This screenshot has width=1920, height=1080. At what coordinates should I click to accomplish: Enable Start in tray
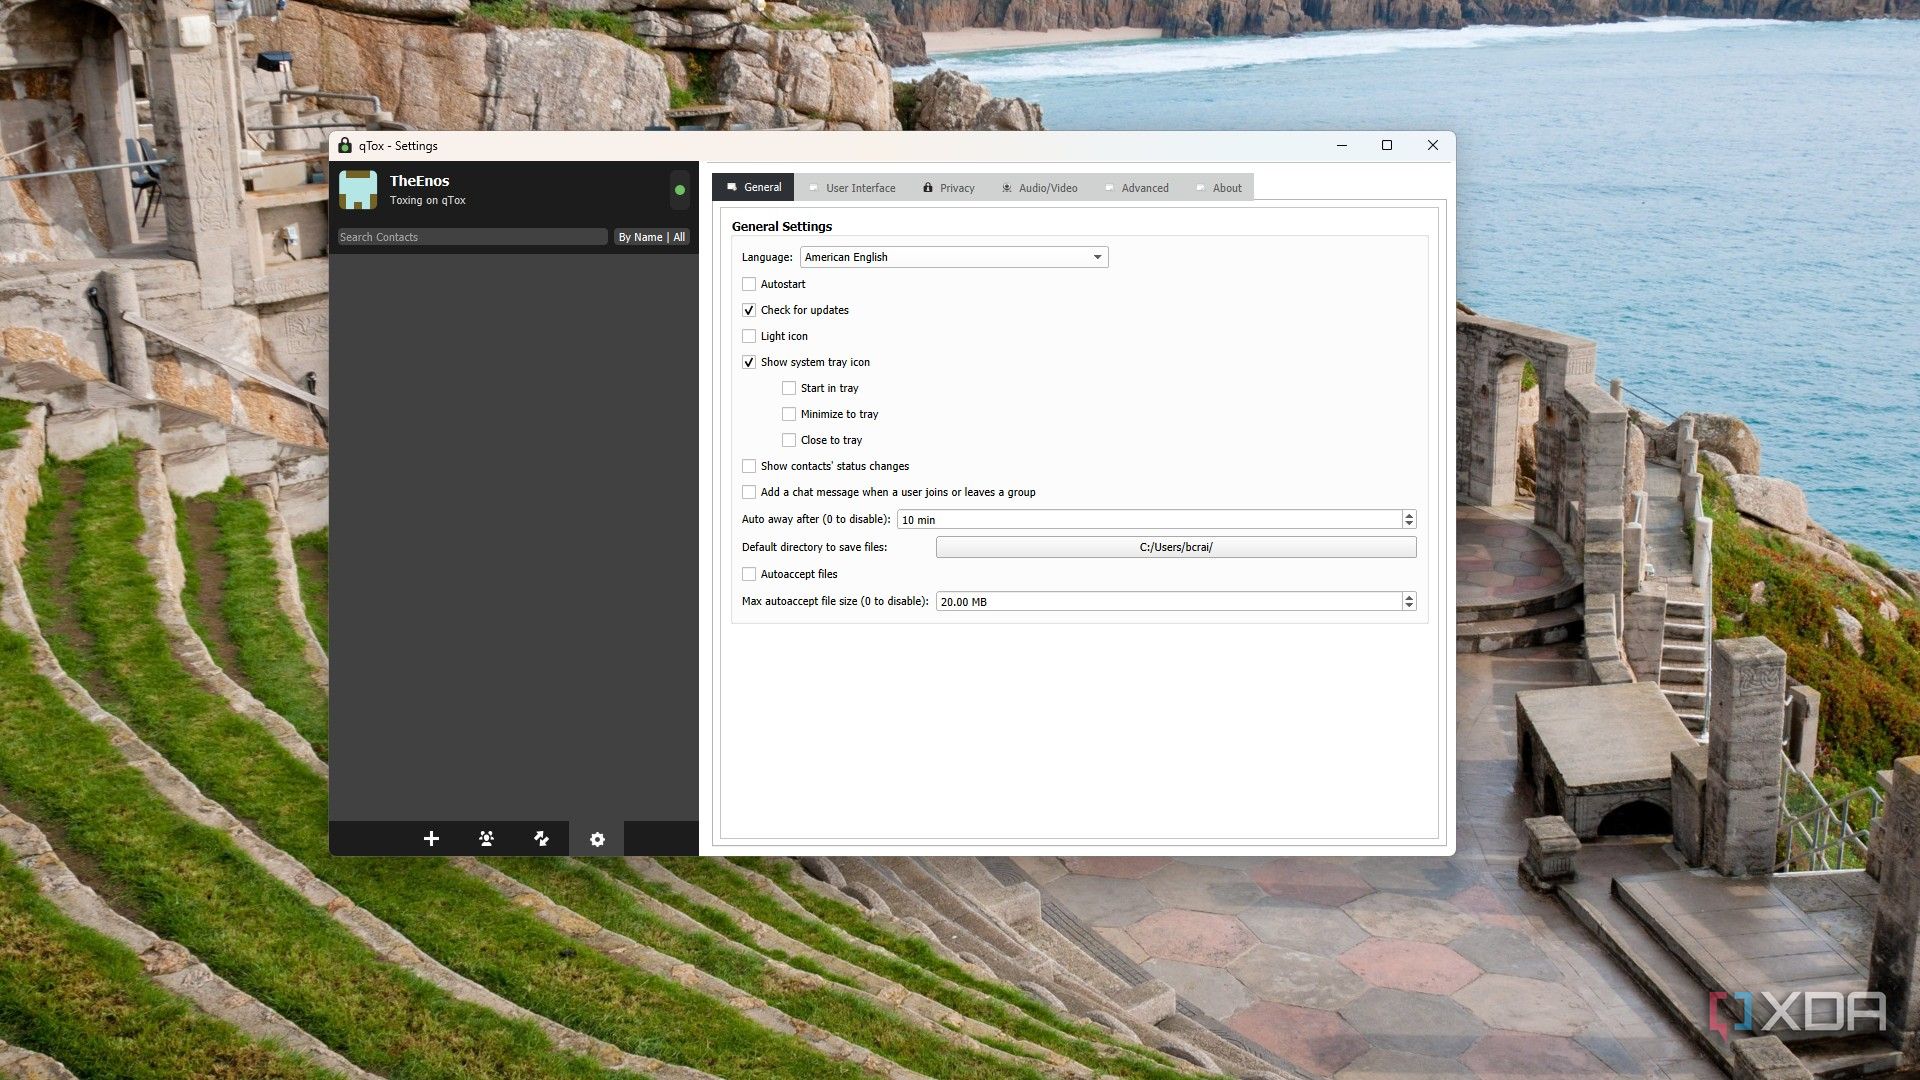click(x=789, y=388)
